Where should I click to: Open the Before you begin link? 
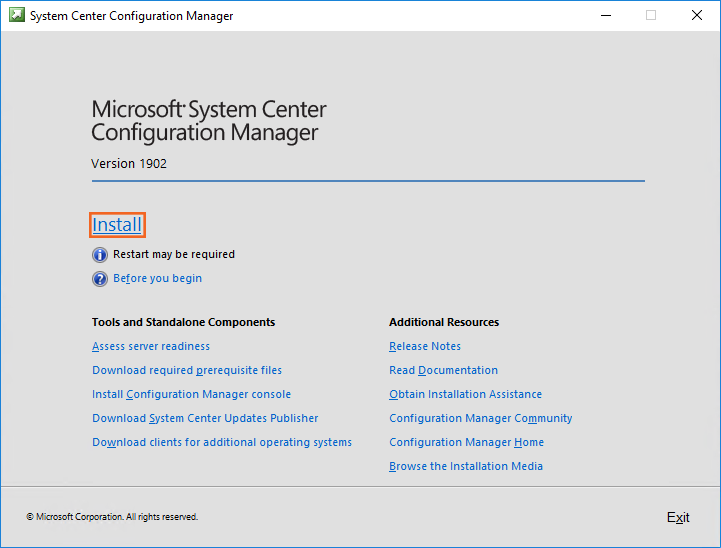157,279
